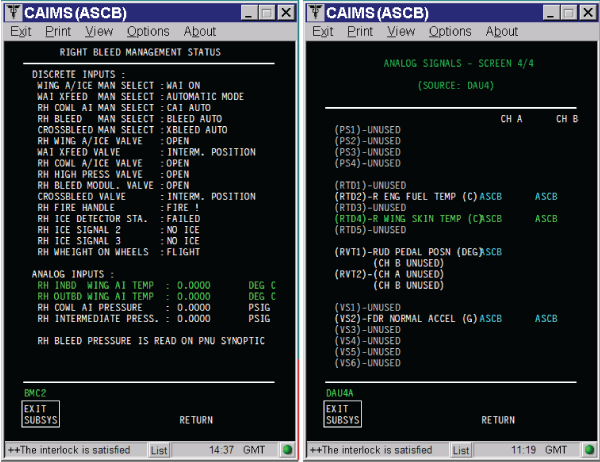Maximize the left CAIMS window

pyautogui.click(x=264, y=12)
